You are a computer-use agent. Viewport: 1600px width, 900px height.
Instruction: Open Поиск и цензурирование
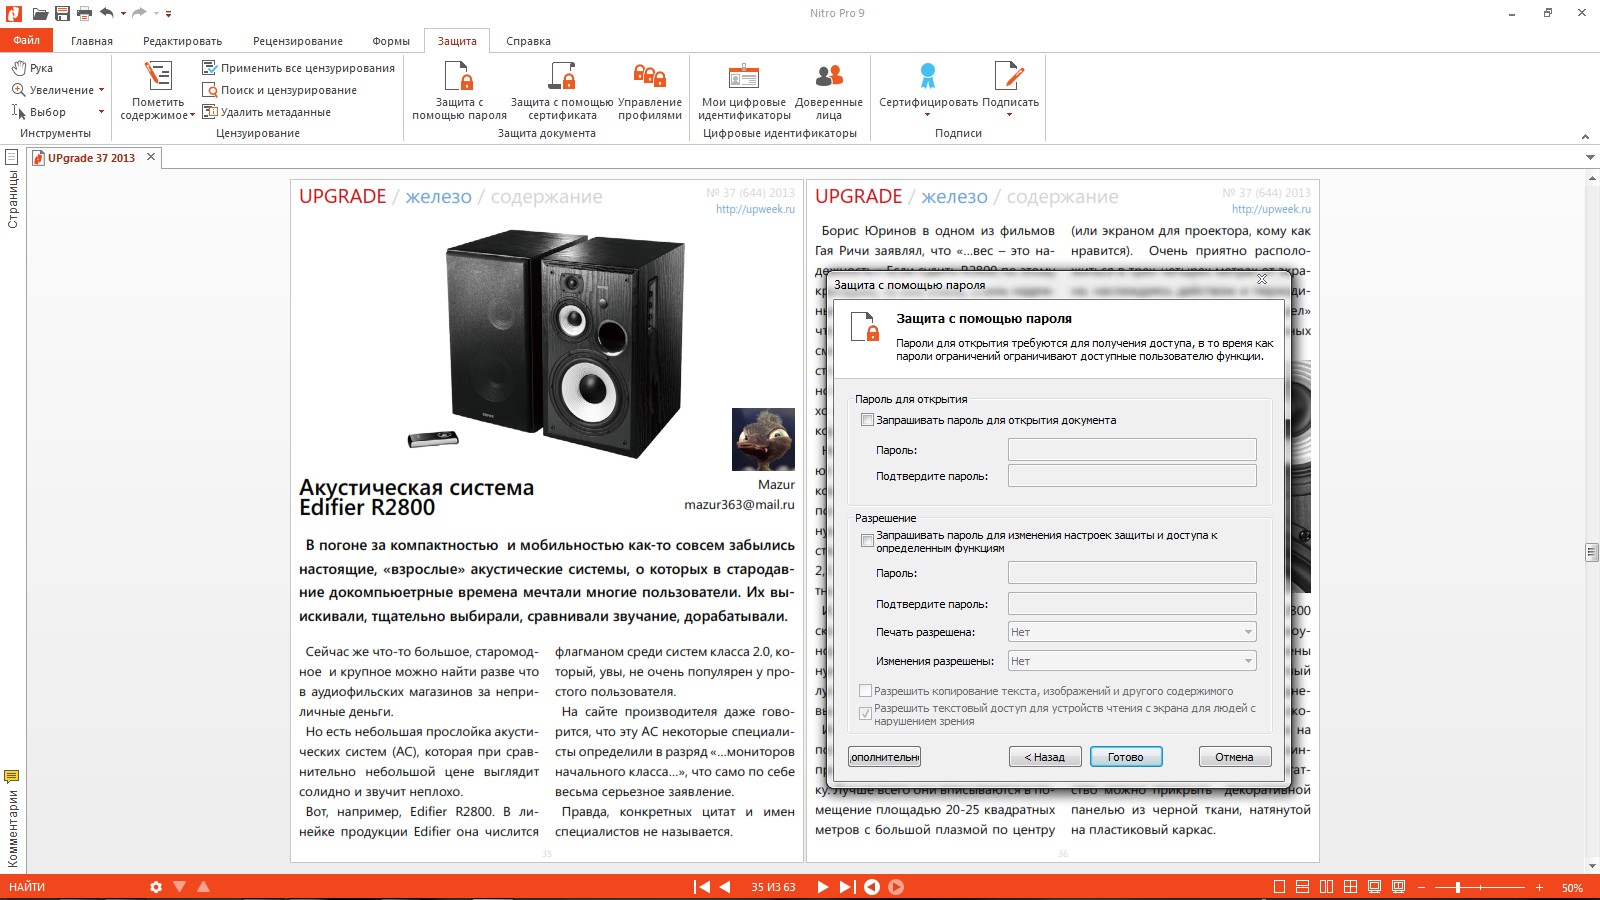click(279, 90)
